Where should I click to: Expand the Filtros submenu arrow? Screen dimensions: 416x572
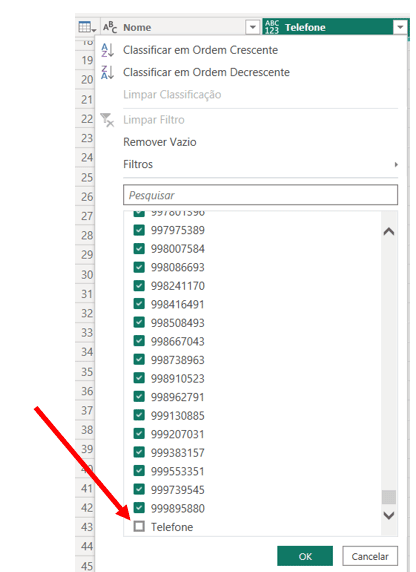[396, 165]
